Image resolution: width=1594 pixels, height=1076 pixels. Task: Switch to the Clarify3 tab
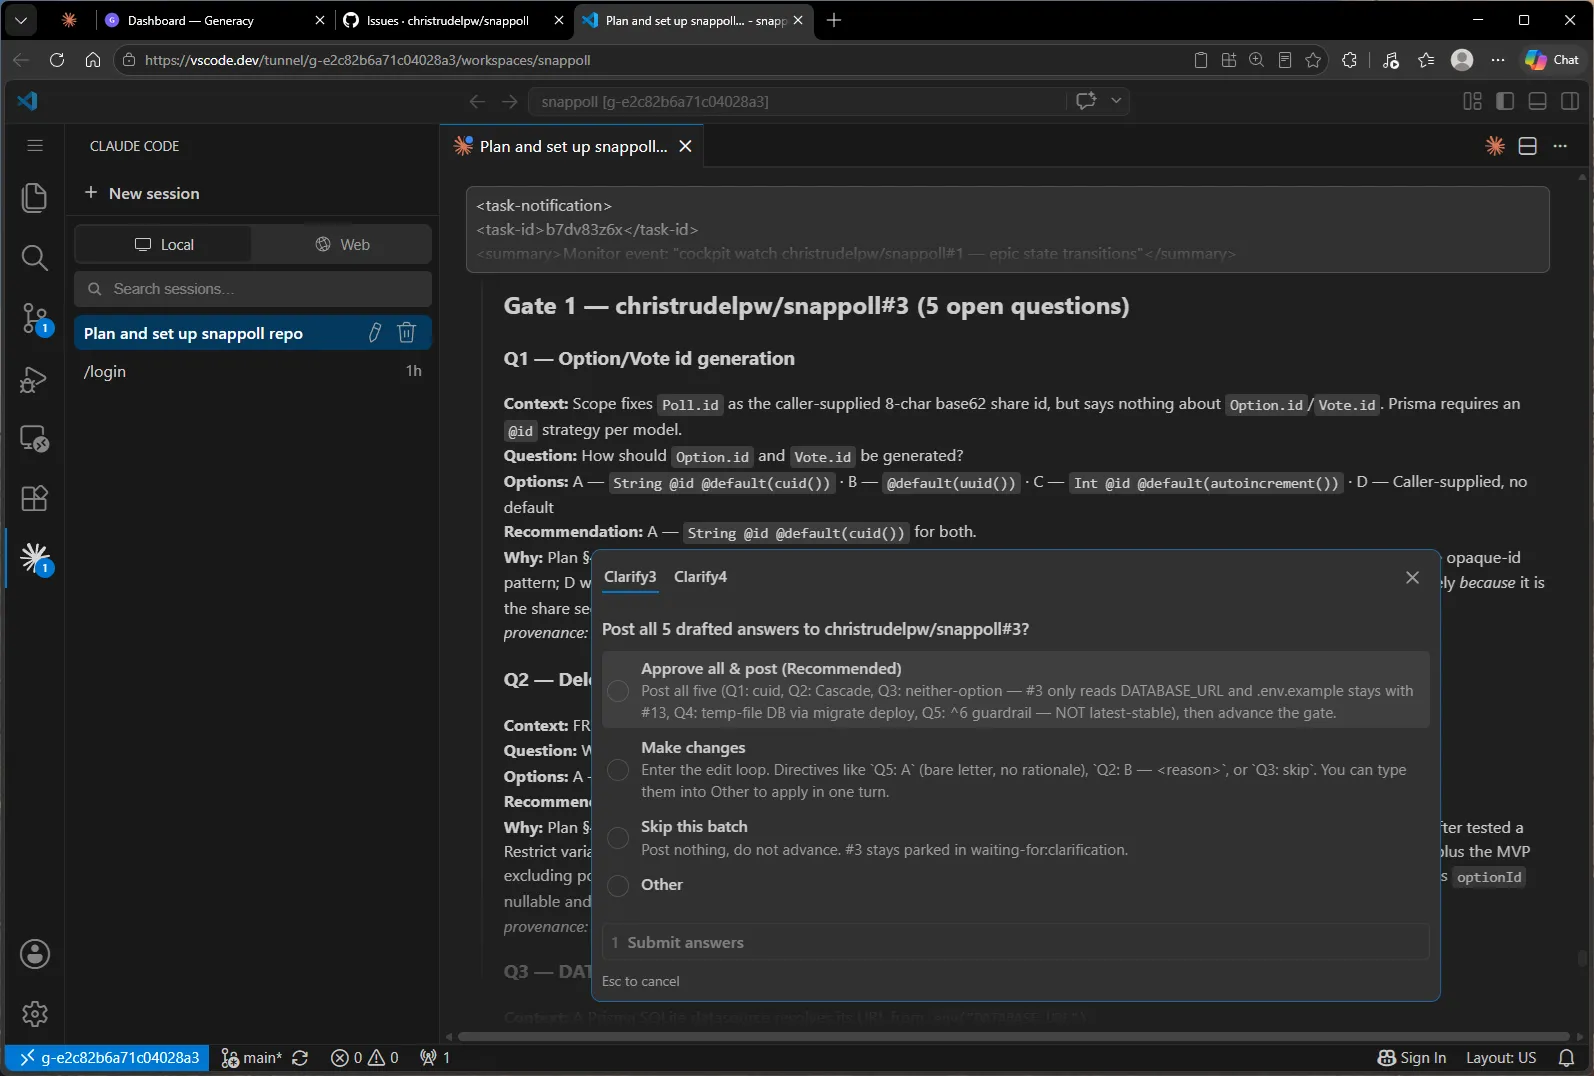(630, 577)
